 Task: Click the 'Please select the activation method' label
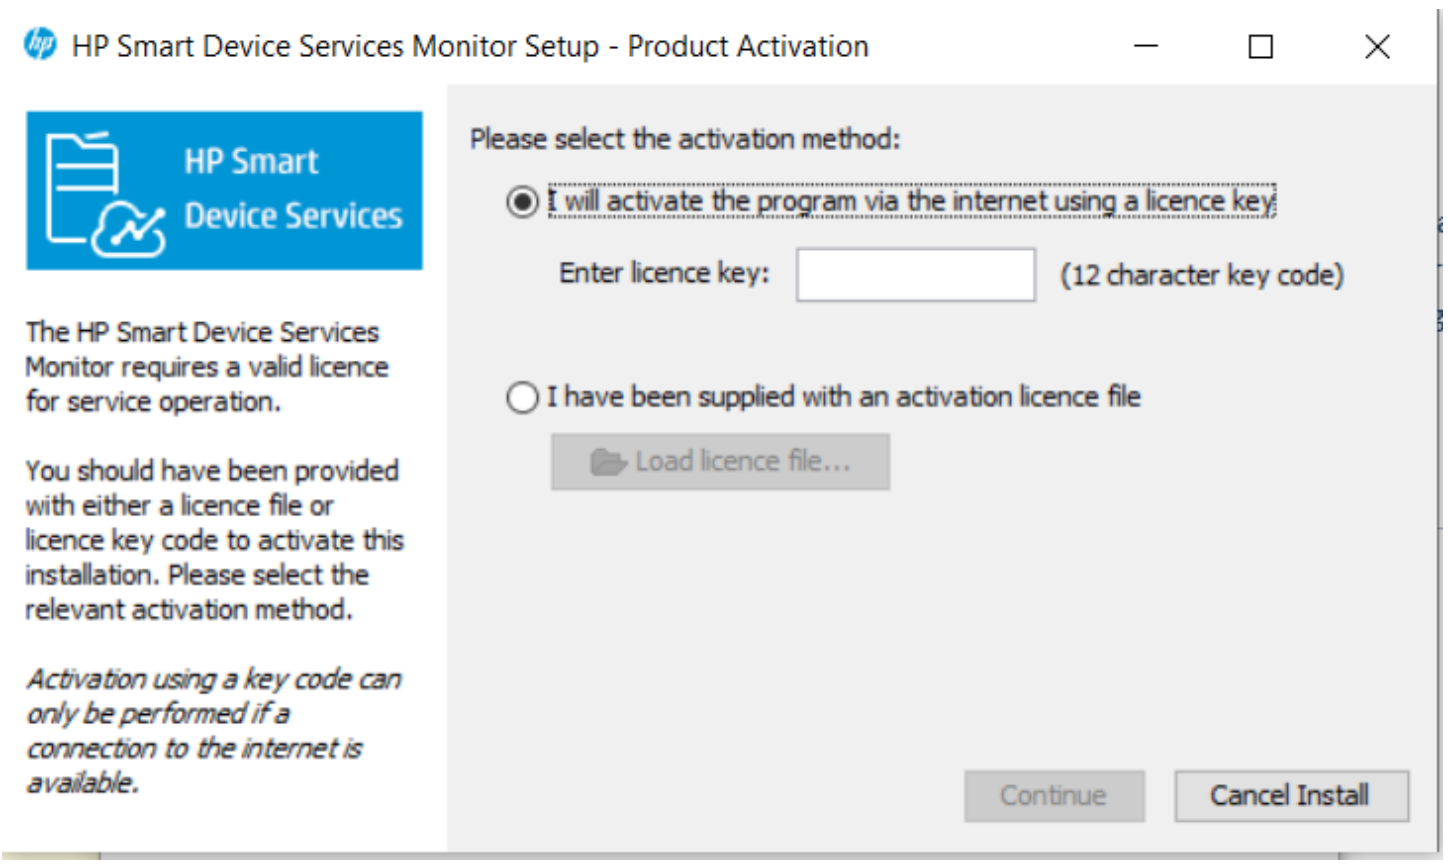[x=685, y=139]
